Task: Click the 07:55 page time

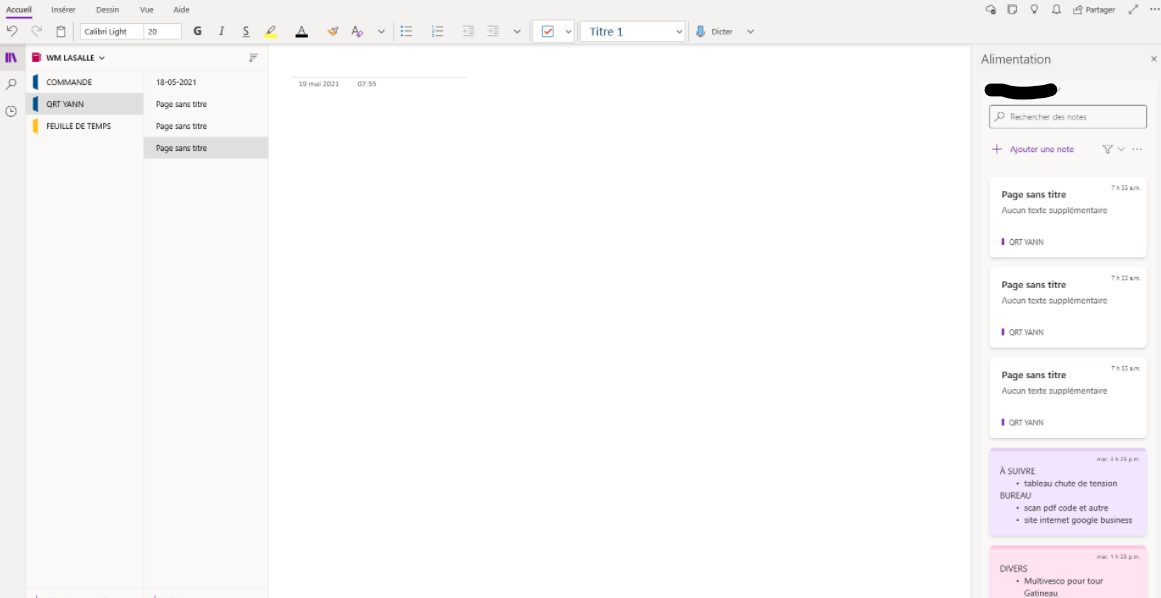Action: pos(367,84)
